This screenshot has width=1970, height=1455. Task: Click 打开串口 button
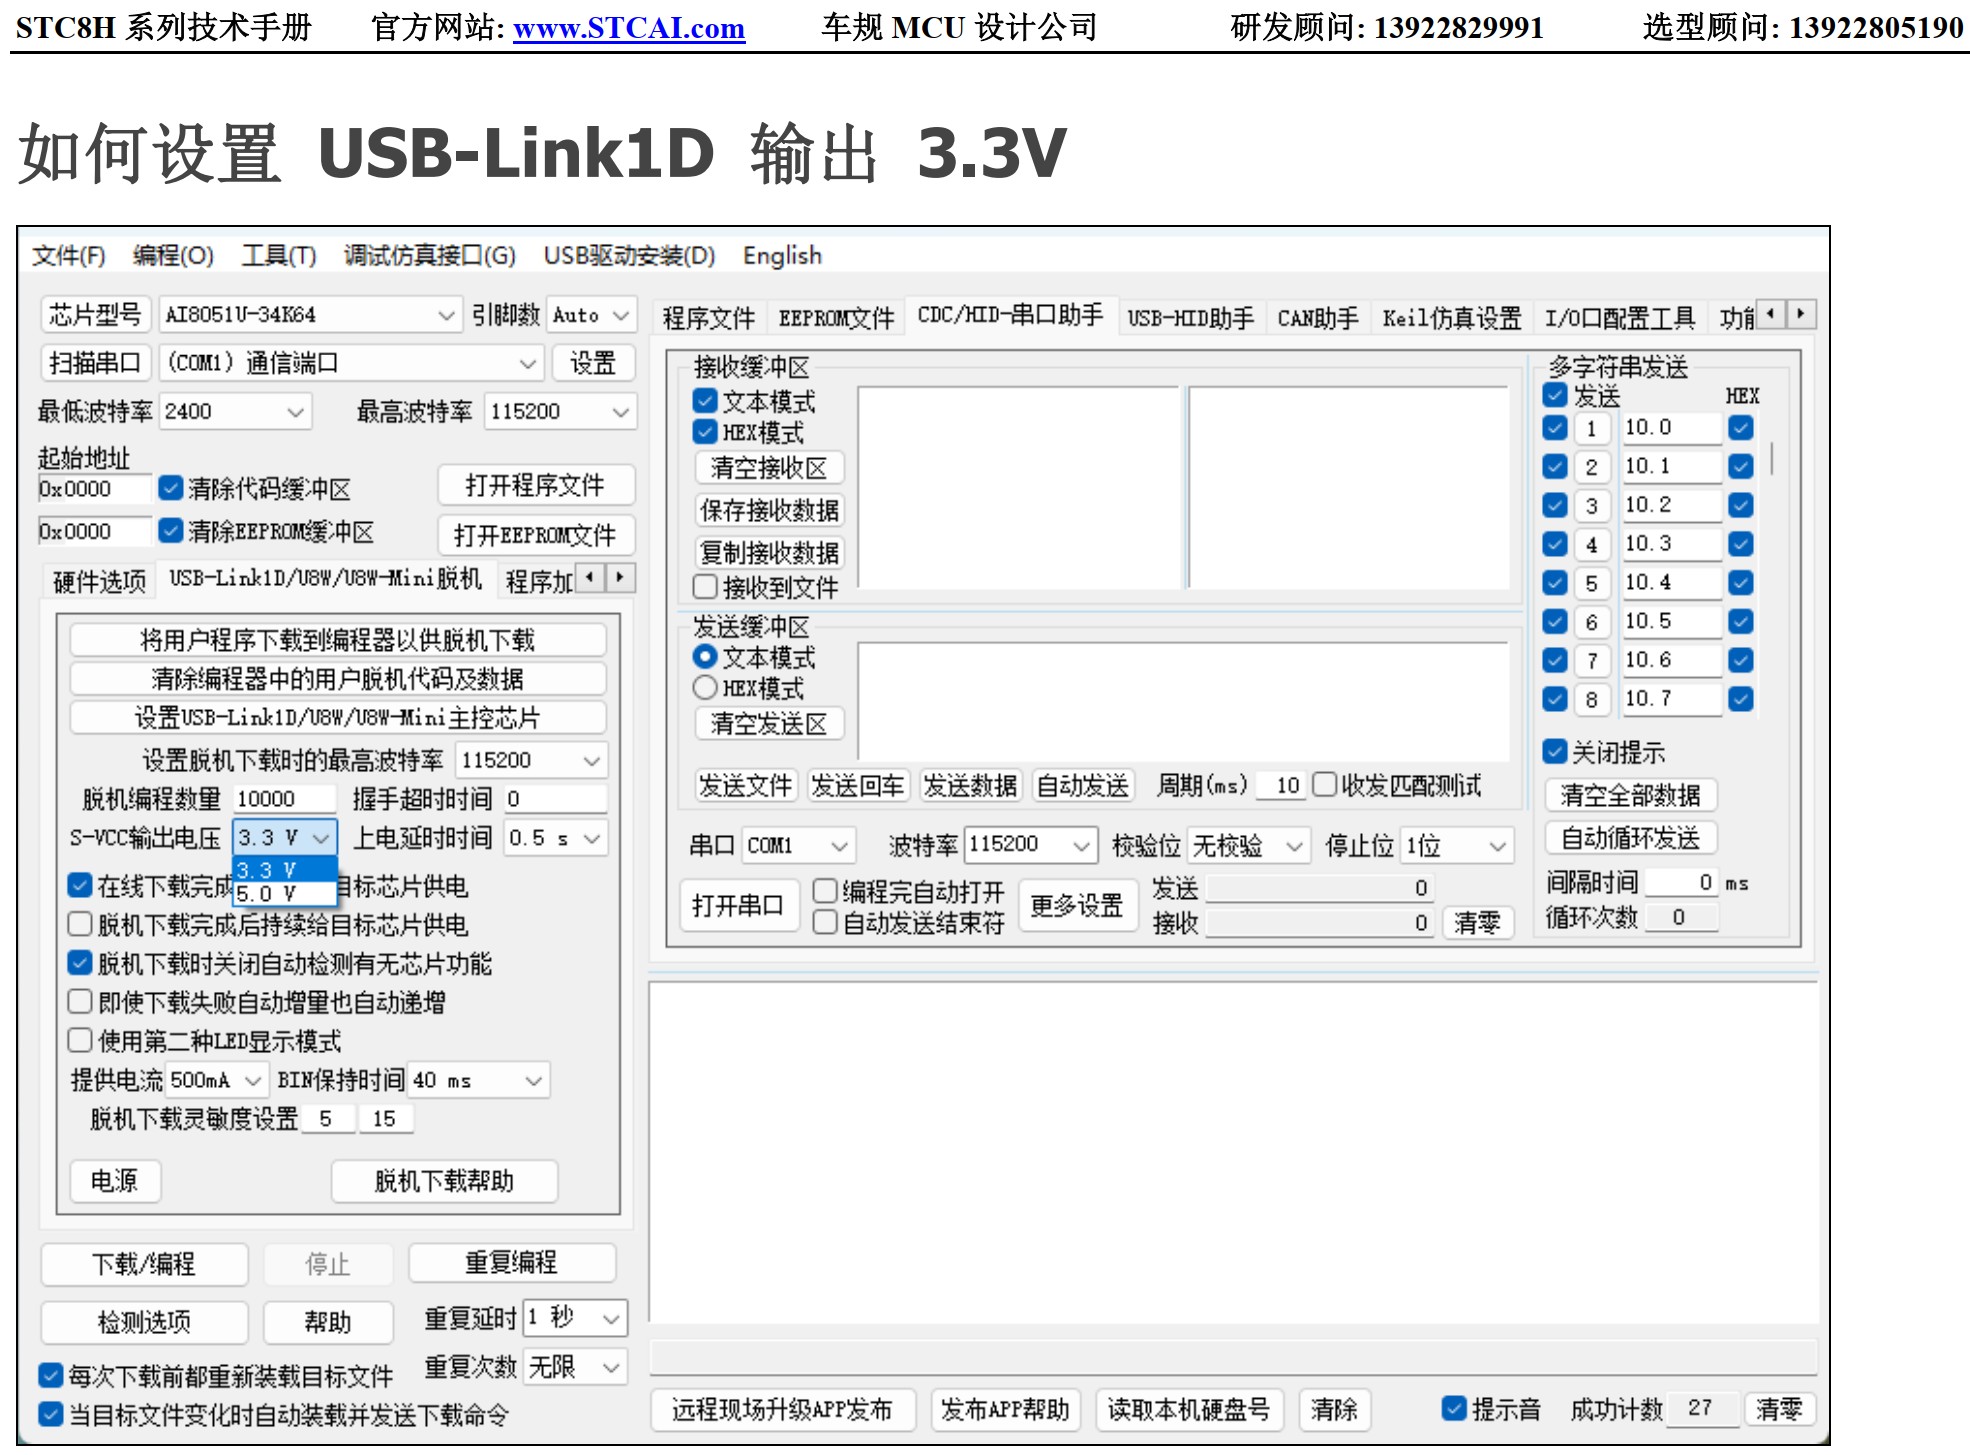739,905
